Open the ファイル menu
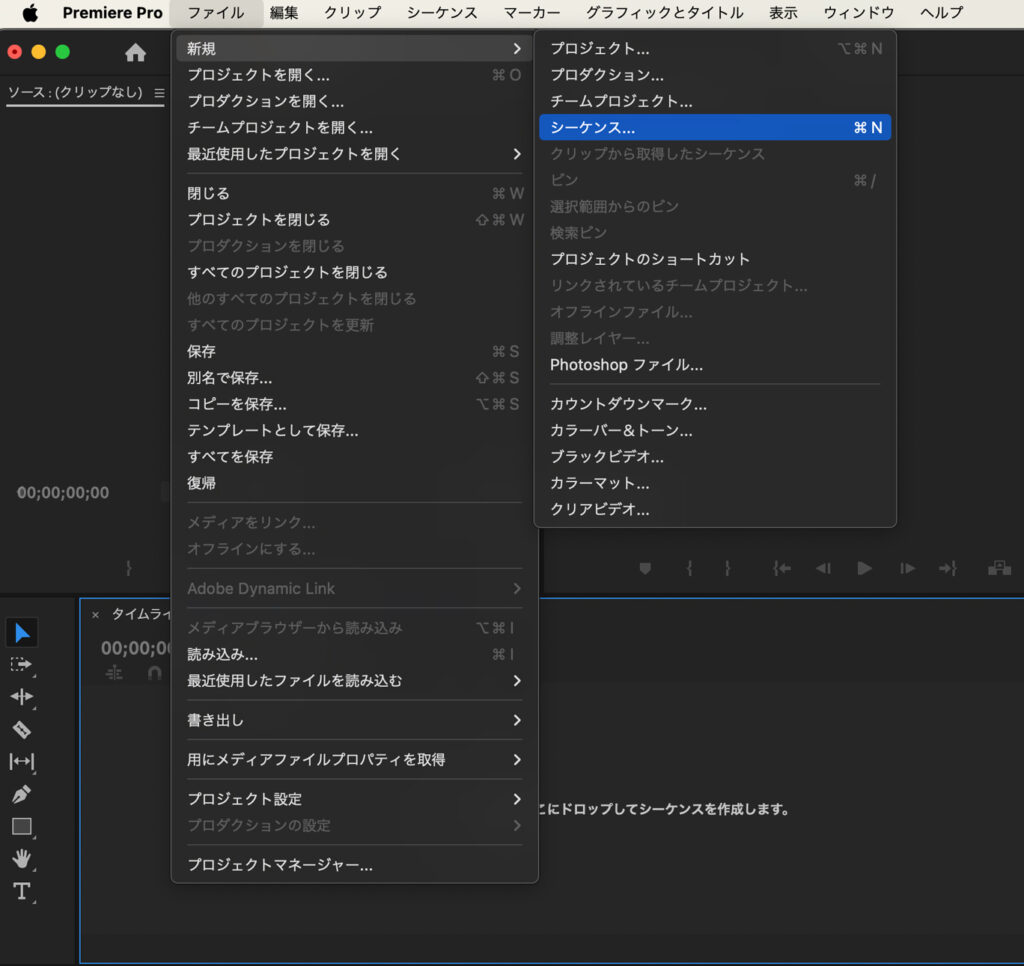1024x966 pixels. [x=216, y=13]
